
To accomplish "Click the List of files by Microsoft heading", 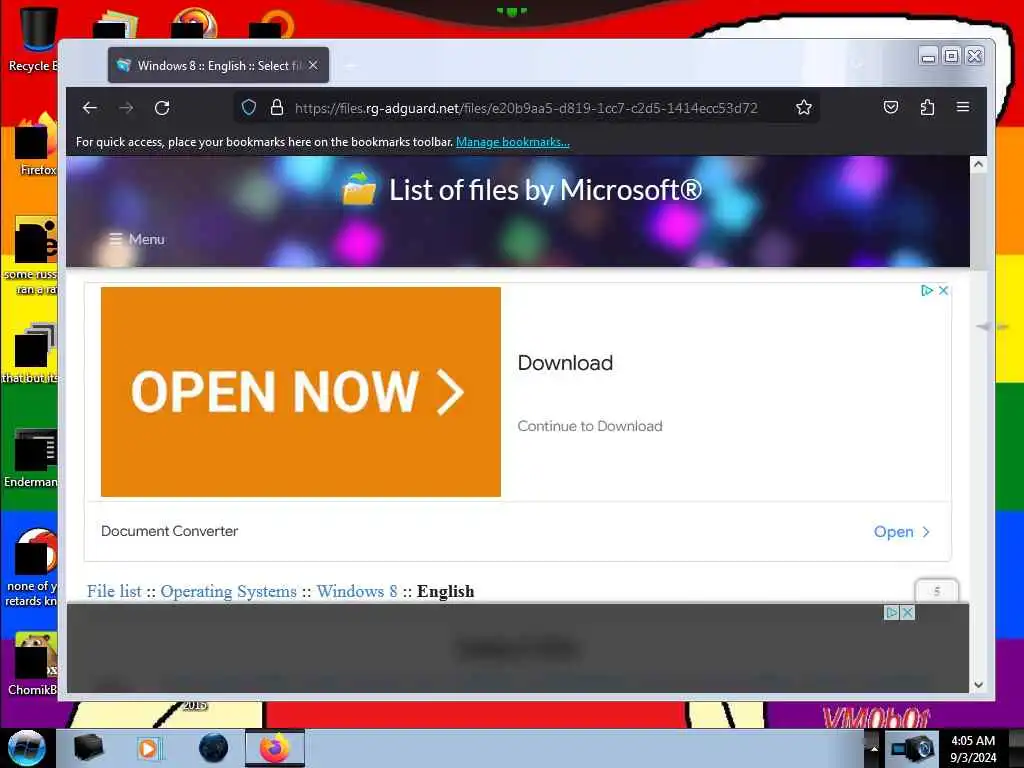I will (x=545, y=190).
